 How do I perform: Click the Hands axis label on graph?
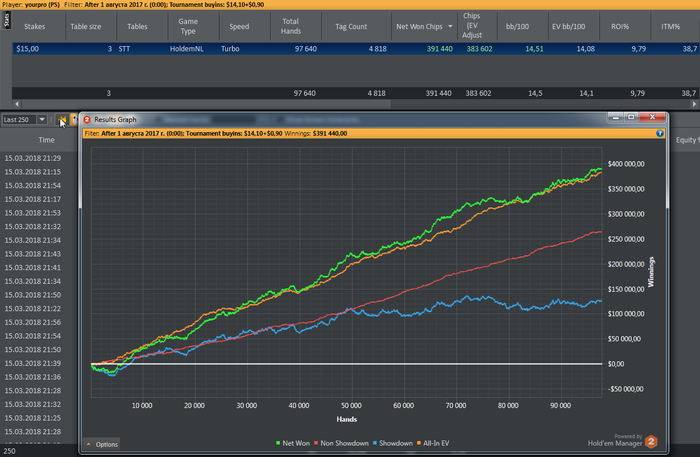pos(346,419)
